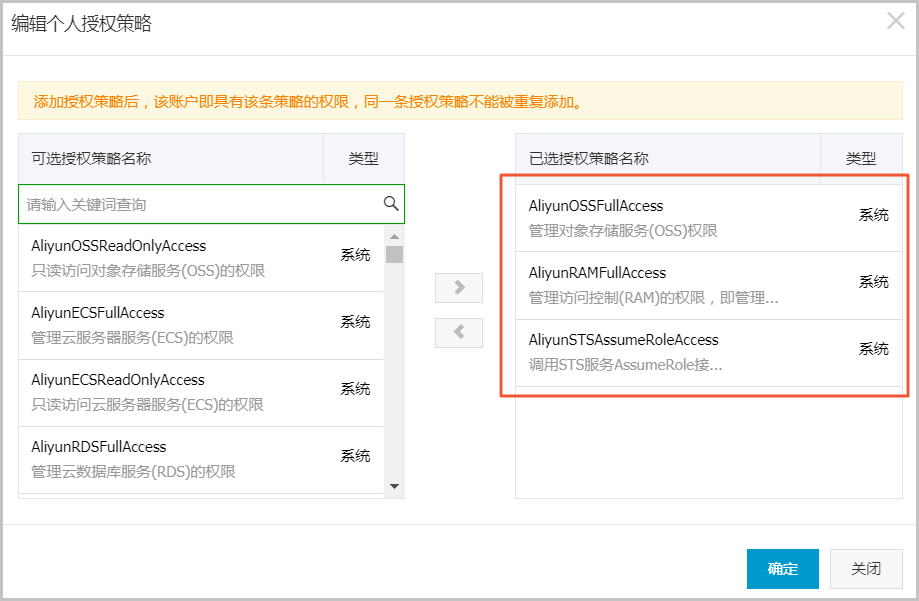Click the right arrow to add policy

459,288
